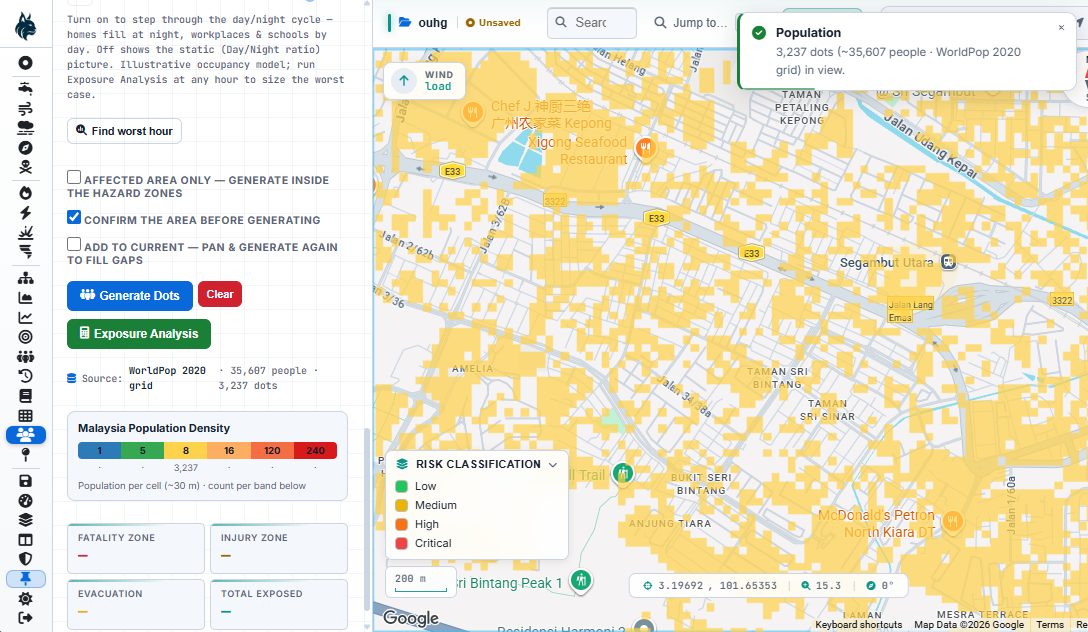Viewport: 1088px width, 632px height.
Task: Open the line chart tool
Action: (26, 318)
